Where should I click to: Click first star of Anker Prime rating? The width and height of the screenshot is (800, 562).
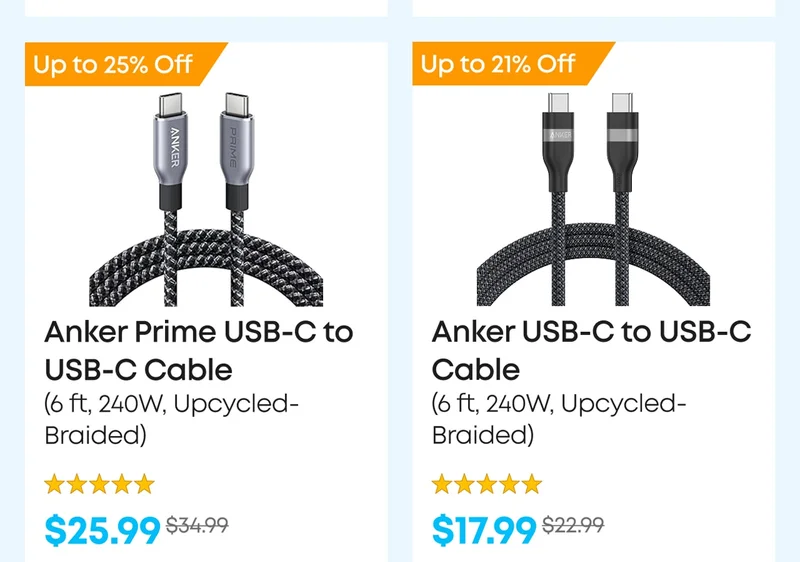[x=56, y=485]
